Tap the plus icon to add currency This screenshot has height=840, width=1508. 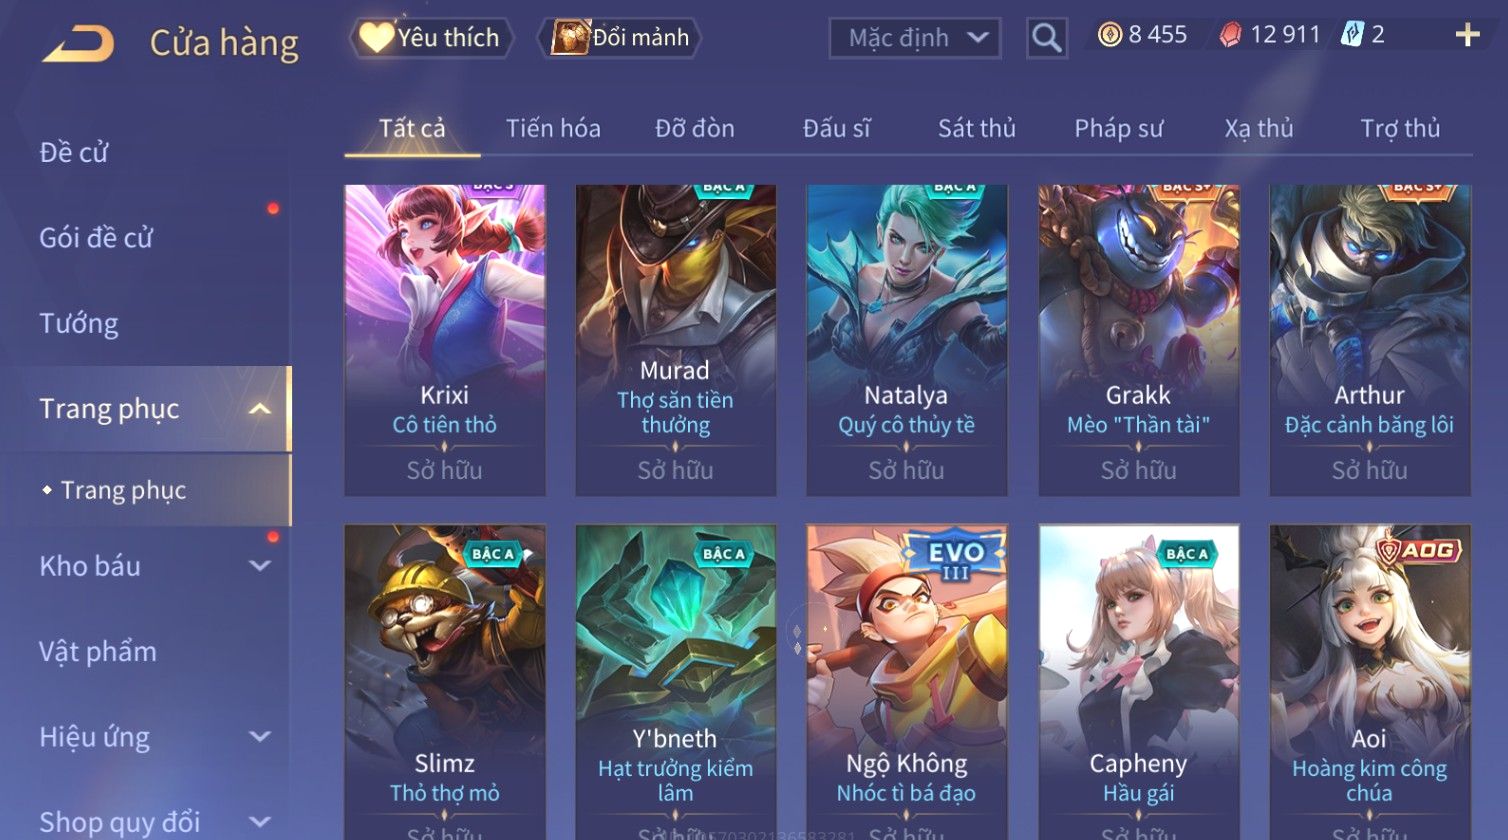(1467, 35)
